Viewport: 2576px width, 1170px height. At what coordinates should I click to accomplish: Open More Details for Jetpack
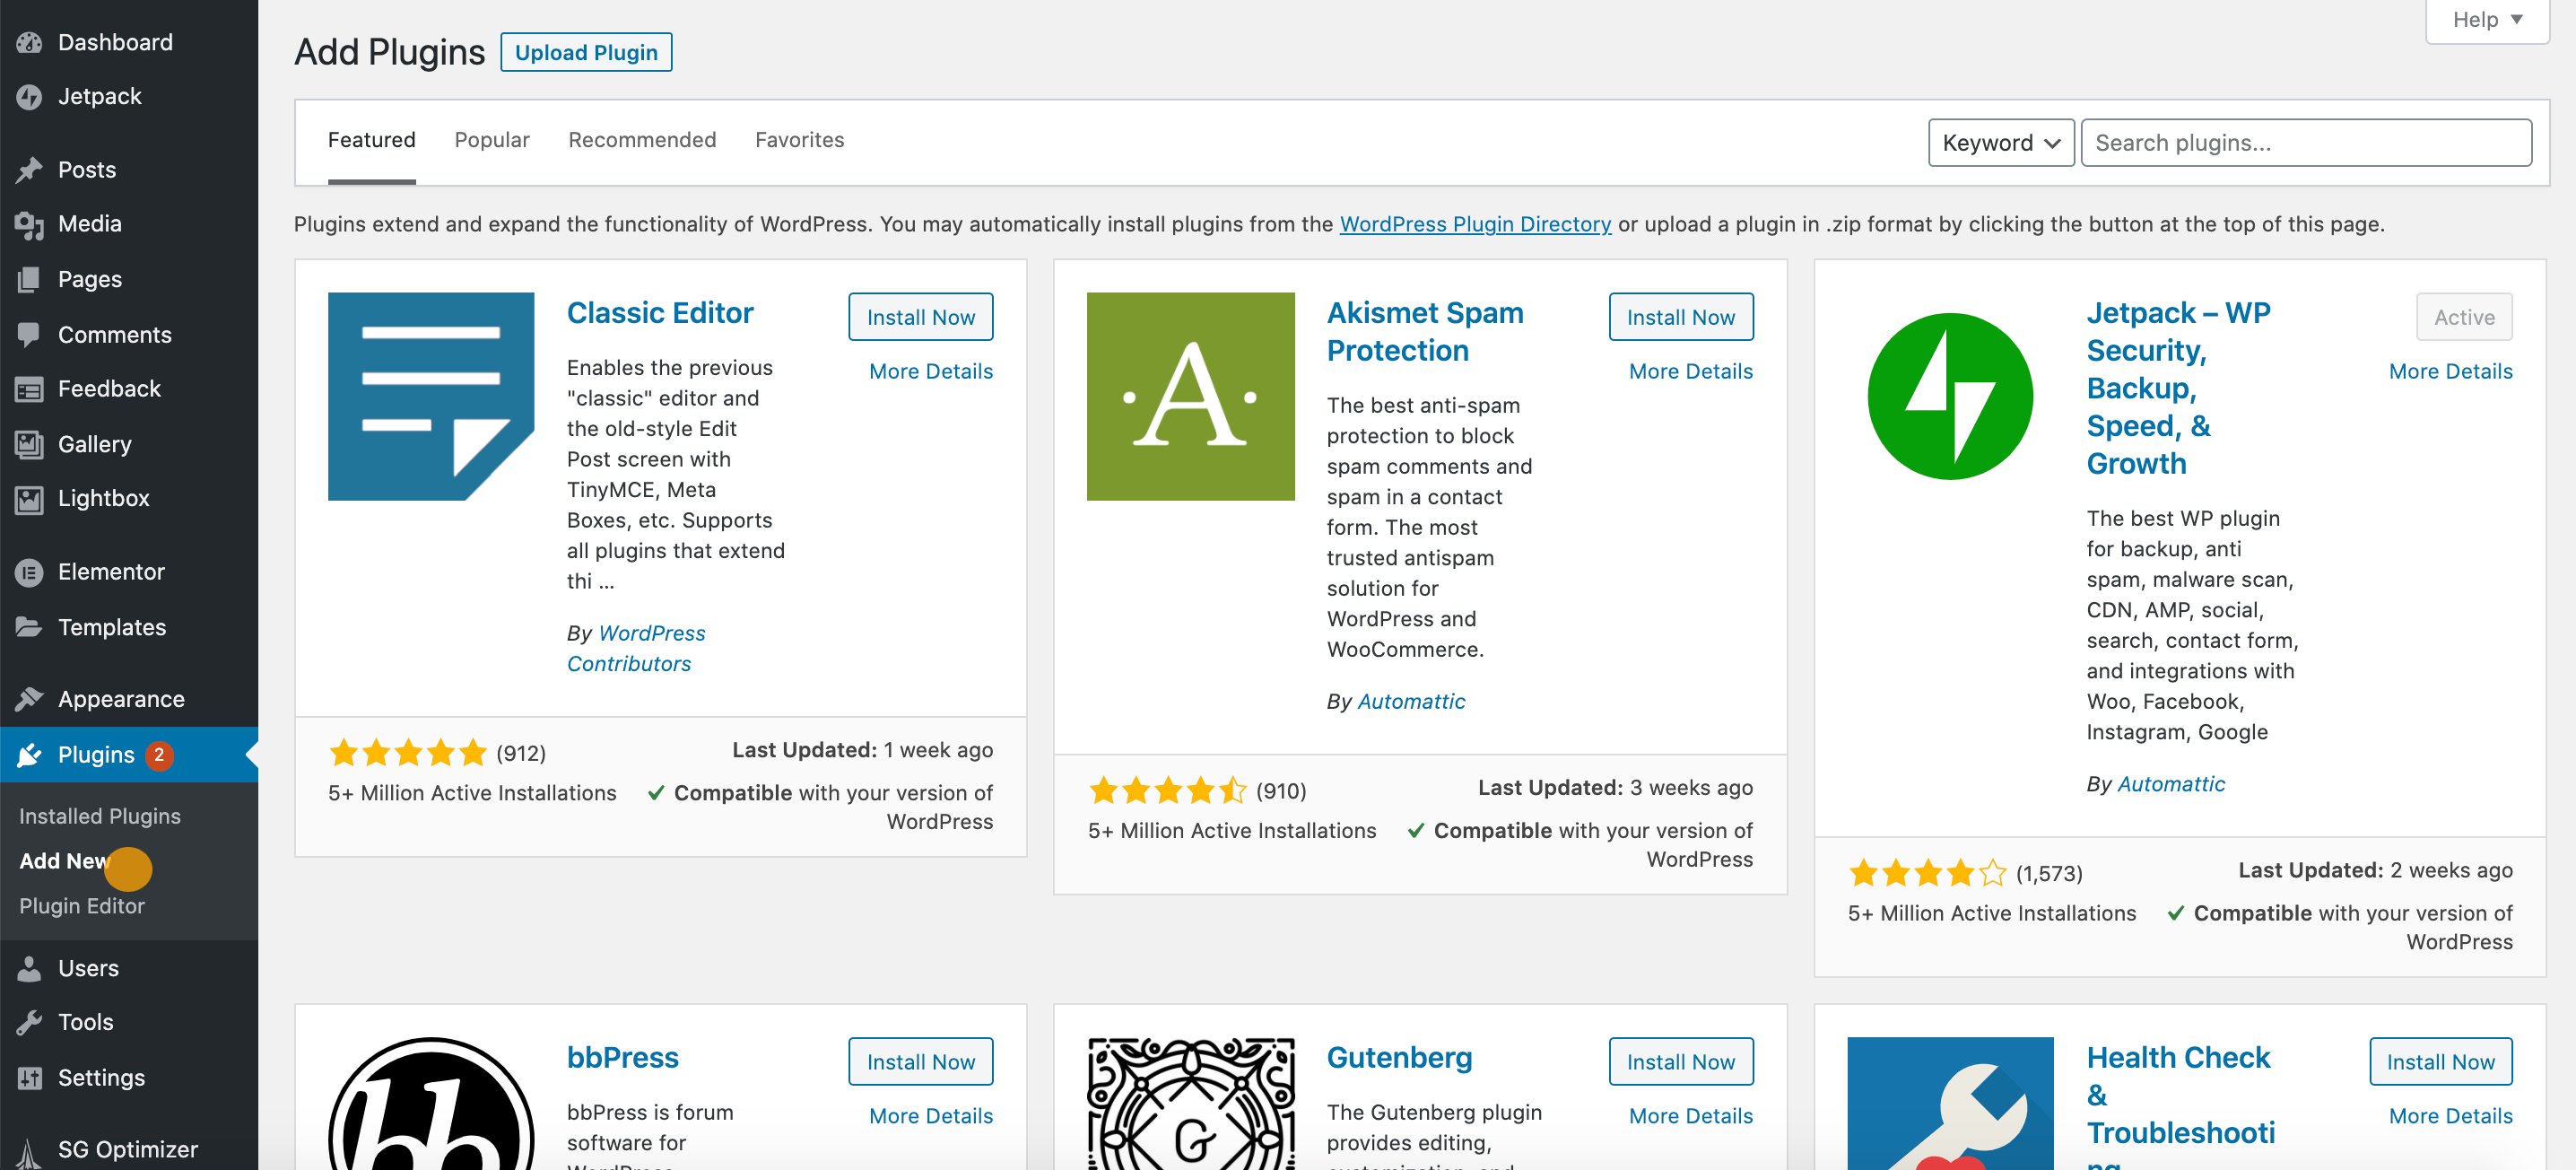2450,371
